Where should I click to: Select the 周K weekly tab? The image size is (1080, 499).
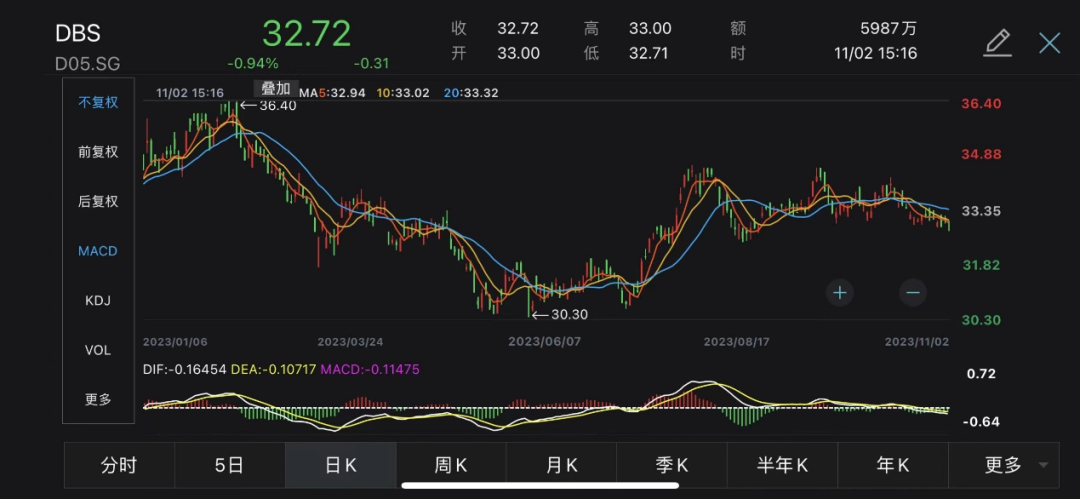[x=451, y=465]
